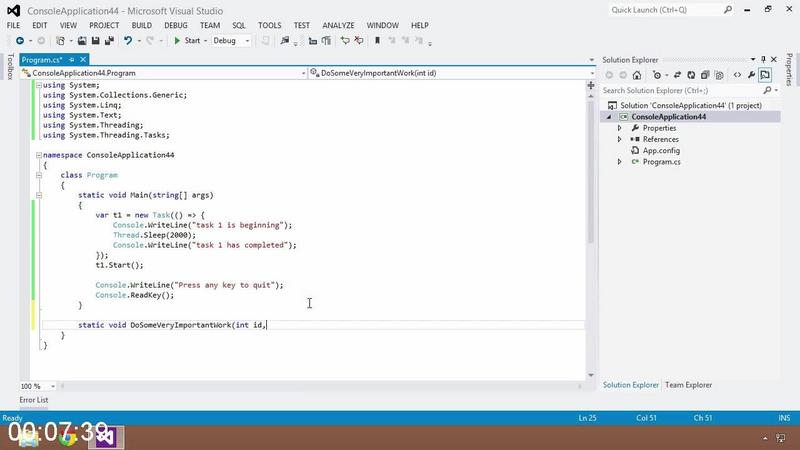Click the Quick Launch search magnifier
Viewport: 800px width, 450px height.
pos(728,10)
